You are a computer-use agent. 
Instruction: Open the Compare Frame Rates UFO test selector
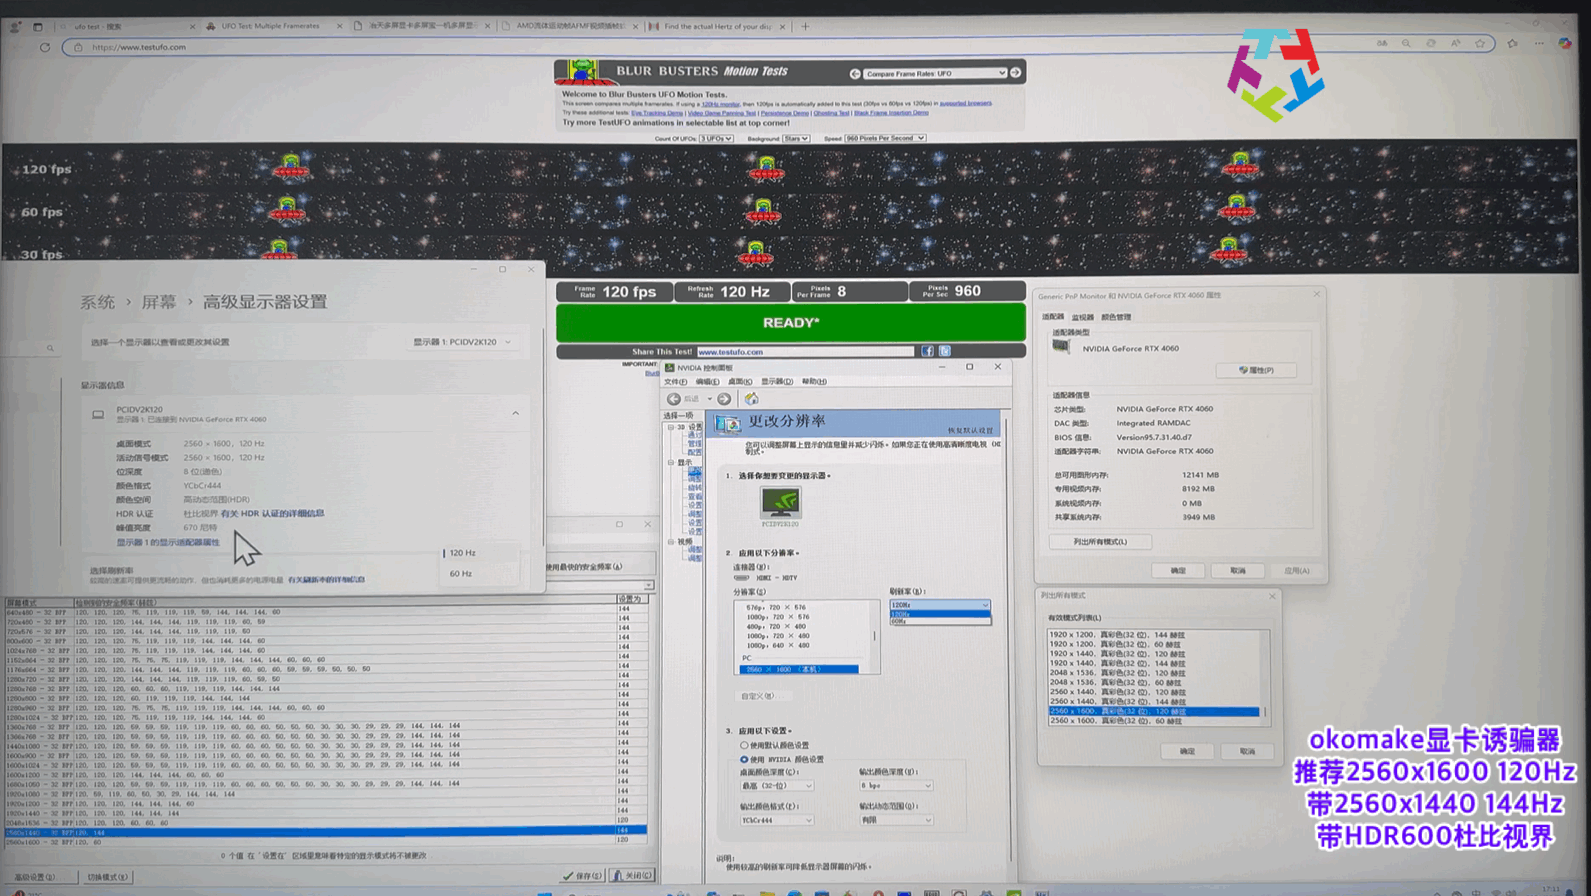934,73
